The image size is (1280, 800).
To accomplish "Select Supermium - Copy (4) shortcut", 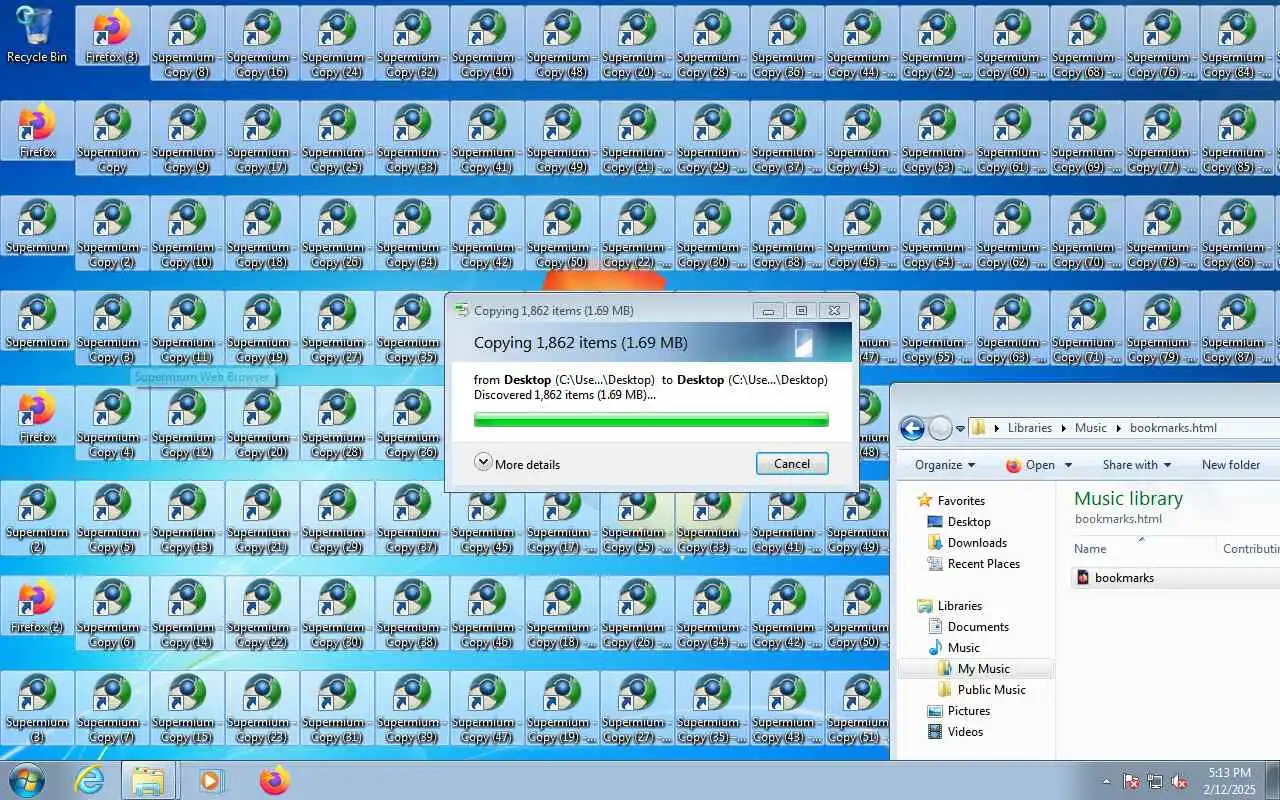I will (112, 423).
